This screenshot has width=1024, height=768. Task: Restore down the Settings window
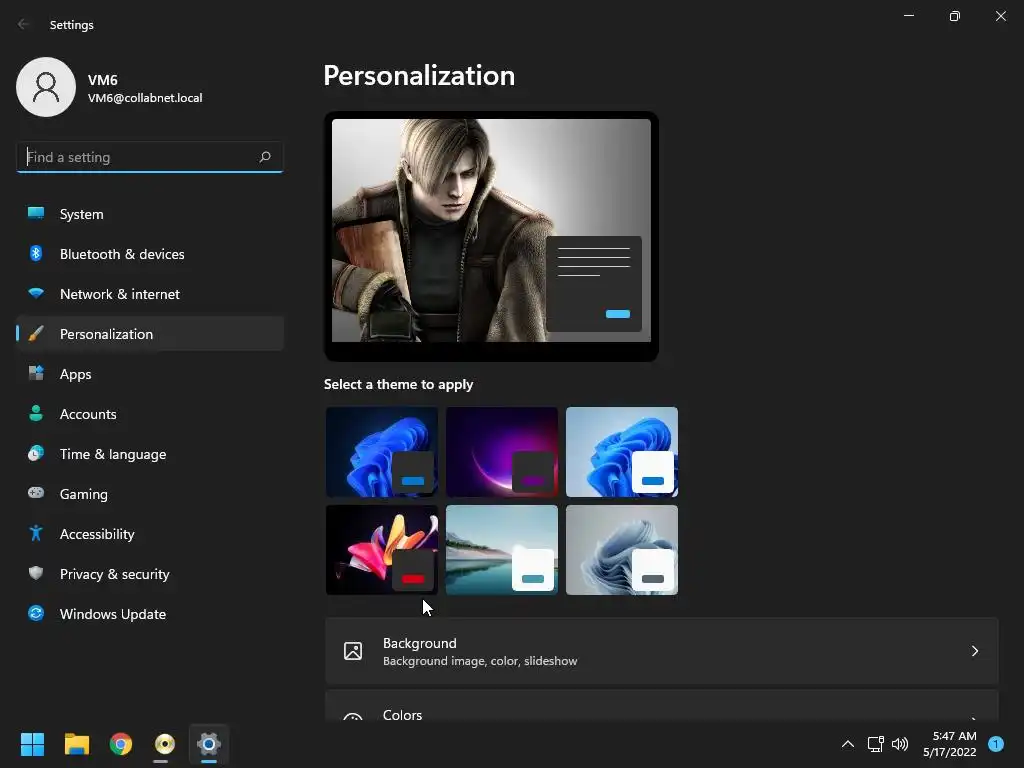point(955,16)
